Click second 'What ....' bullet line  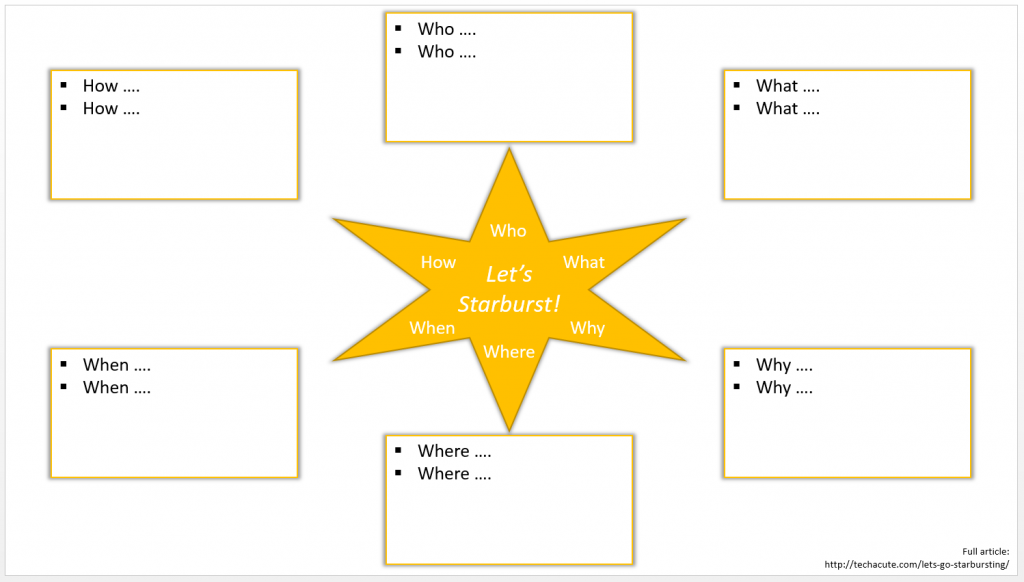[x=787, y=108]
